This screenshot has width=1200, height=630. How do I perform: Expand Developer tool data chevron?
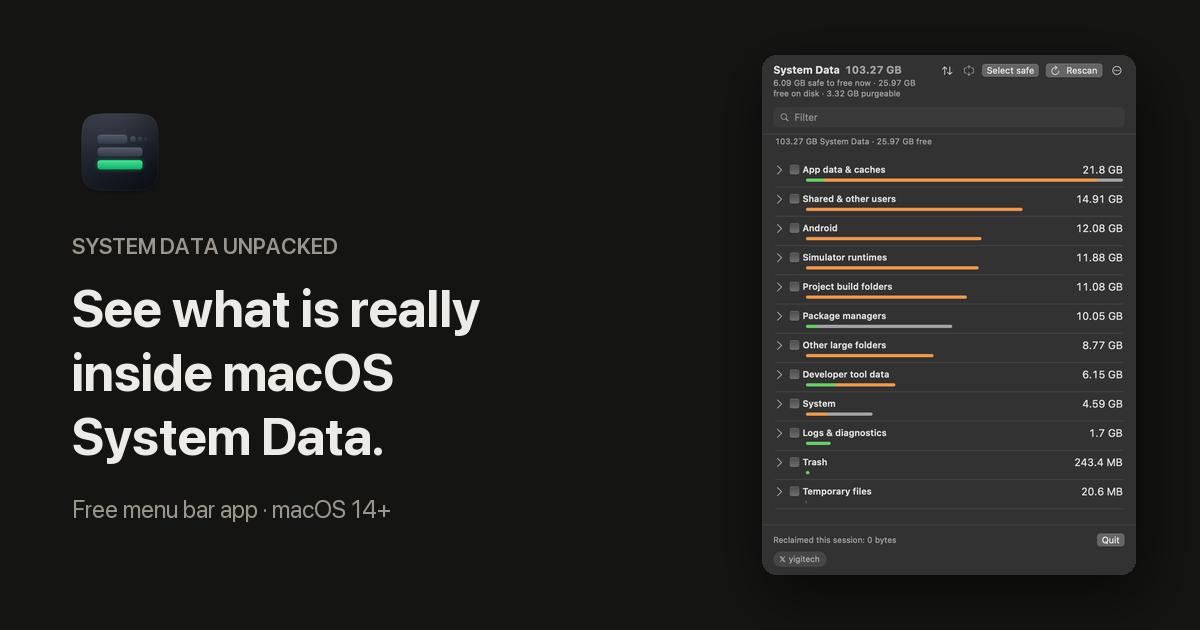pyautogui.click(x=779, y=374)
